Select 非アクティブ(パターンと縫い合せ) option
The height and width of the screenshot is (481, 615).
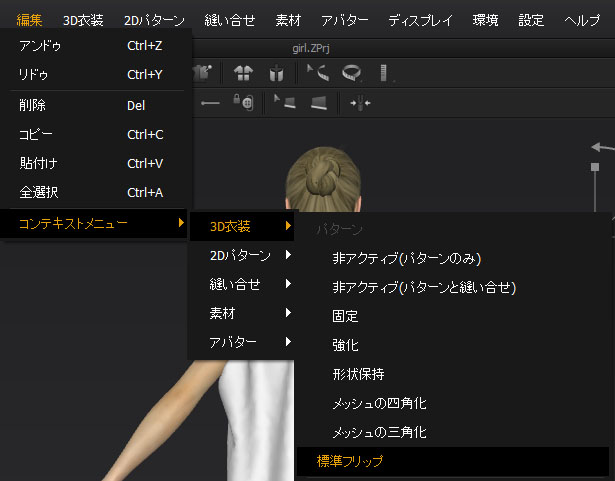(x=453, y=288)
